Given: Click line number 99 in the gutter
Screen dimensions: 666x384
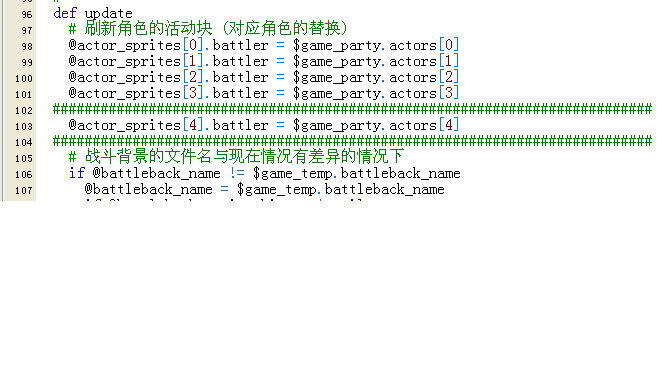Looking at the screenshot, I should [x=27, y=62].
